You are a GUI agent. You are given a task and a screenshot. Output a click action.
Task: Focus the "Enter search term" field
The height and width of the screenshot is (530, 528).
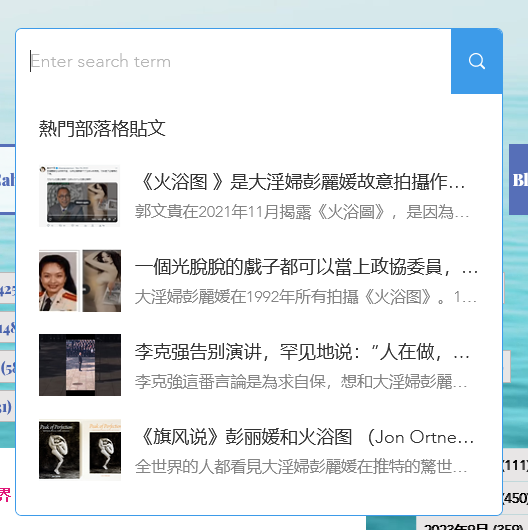[233, 61]
